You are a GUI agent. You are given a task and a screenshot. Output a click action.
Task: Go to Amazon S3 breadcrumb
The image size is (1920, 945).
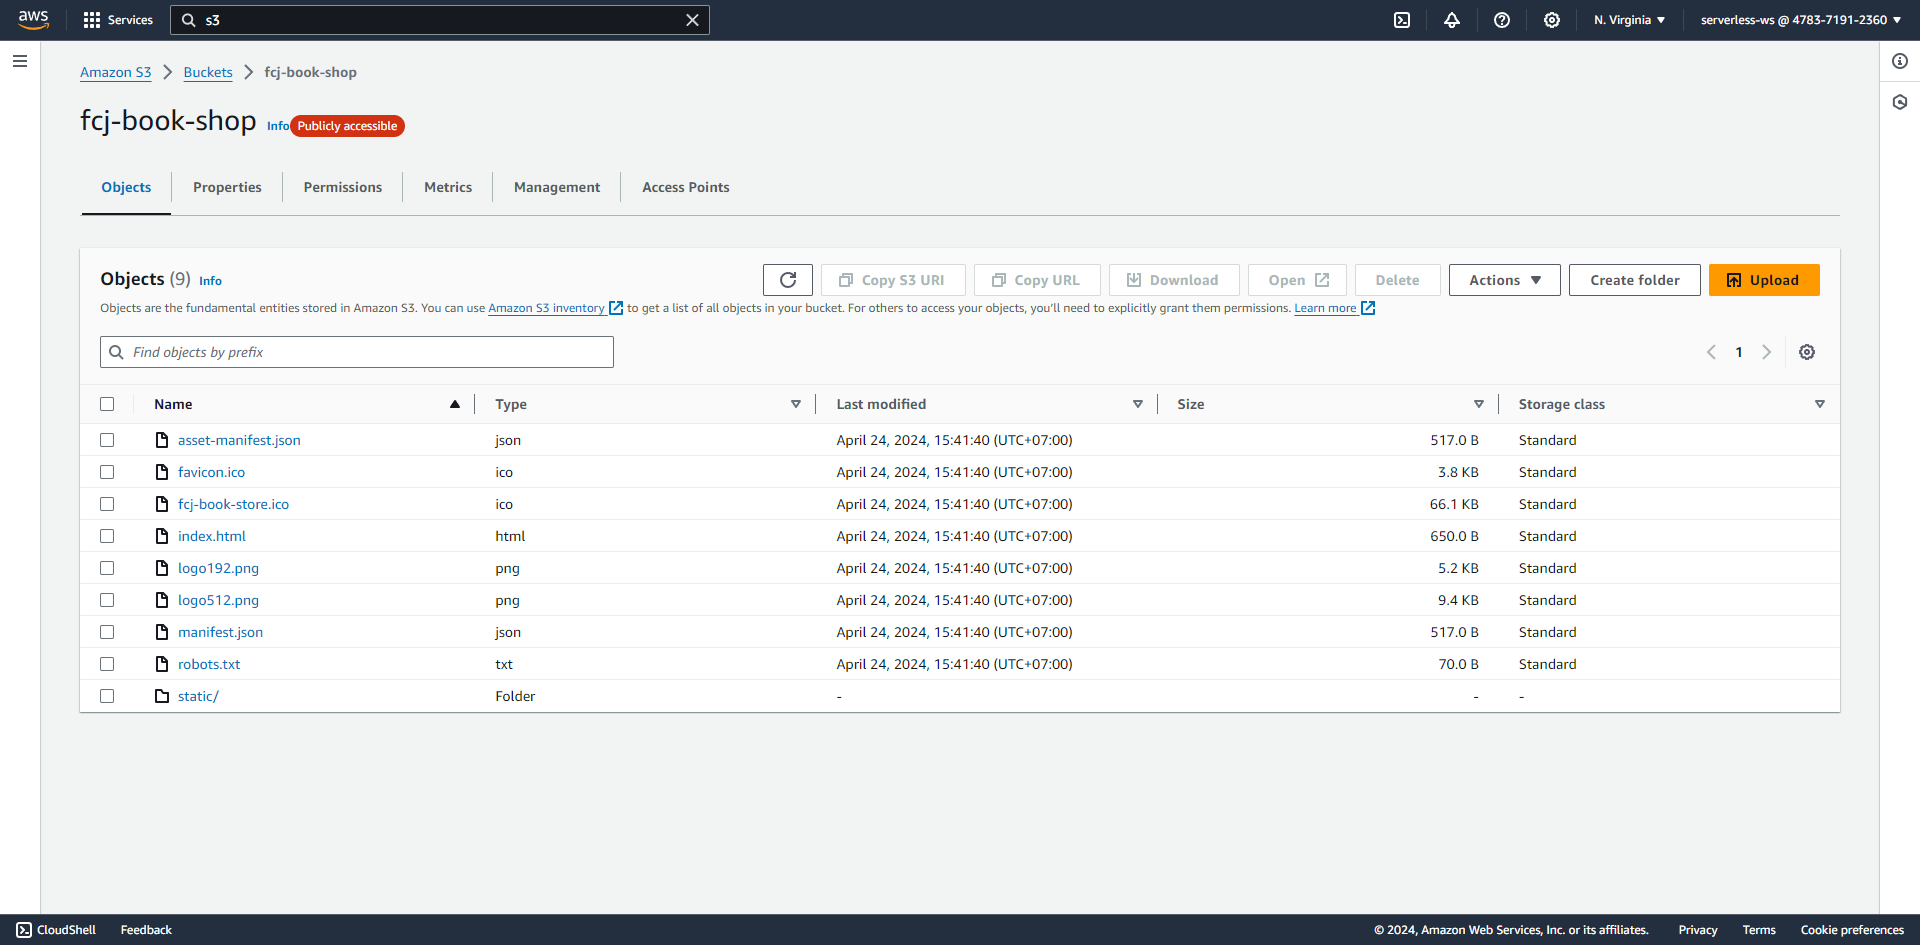click(116, 72)
